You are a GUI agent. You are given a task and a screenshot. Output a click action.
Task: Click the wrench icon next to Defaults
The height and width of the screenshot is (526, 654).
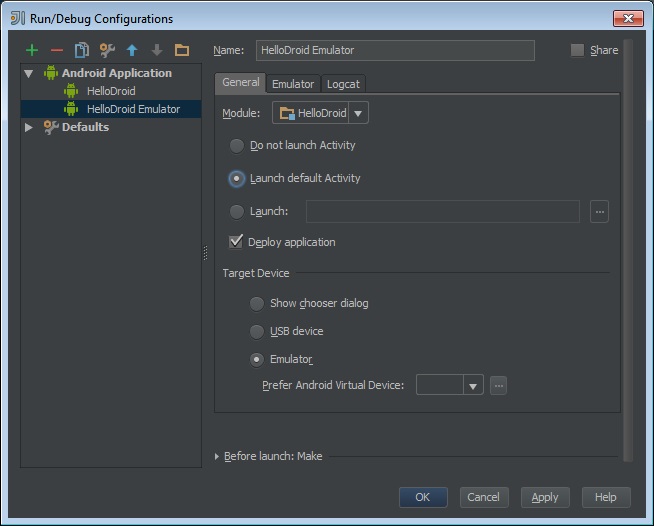51,127
